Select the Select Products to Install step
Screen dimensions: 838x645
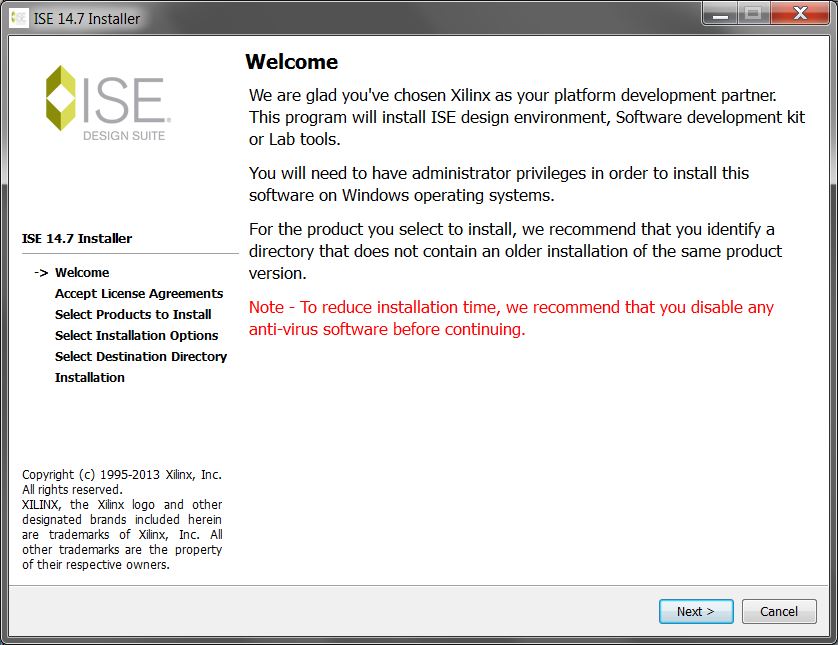point(133,314)
